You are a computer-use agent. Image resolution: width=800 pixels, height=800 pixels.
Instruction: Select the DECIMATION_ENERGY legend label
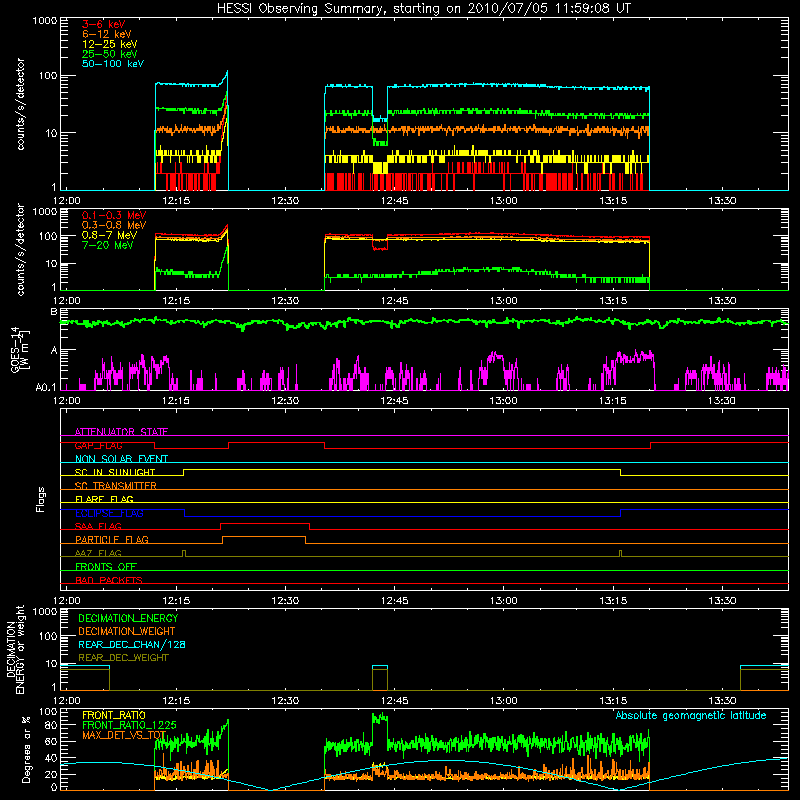tap(128, 618)
